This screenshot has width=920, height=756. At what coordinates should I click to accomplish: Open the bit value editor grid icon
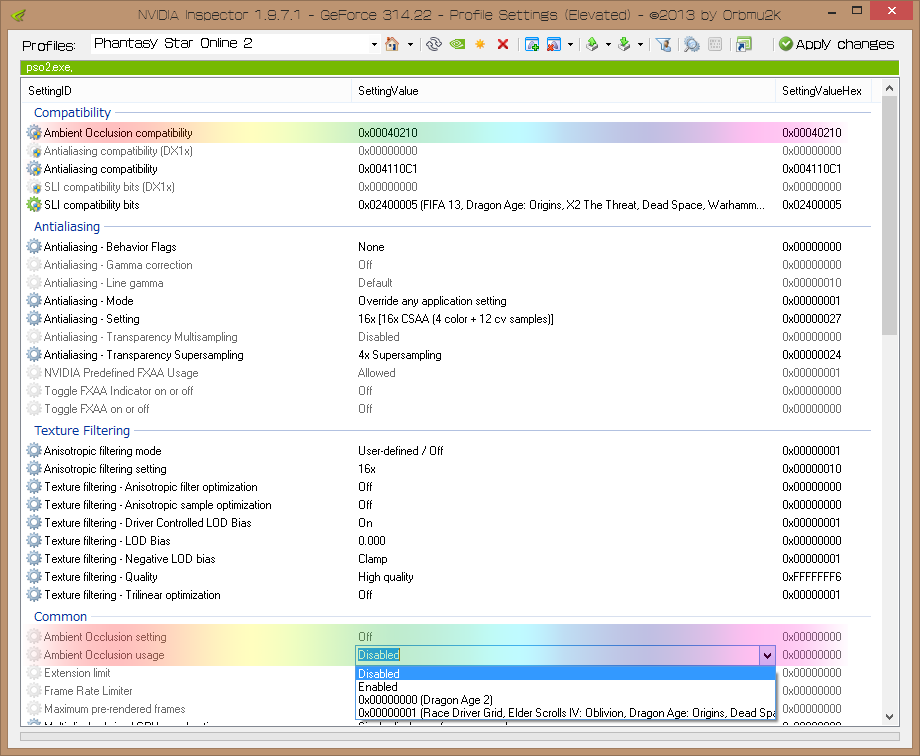(715, 44)
